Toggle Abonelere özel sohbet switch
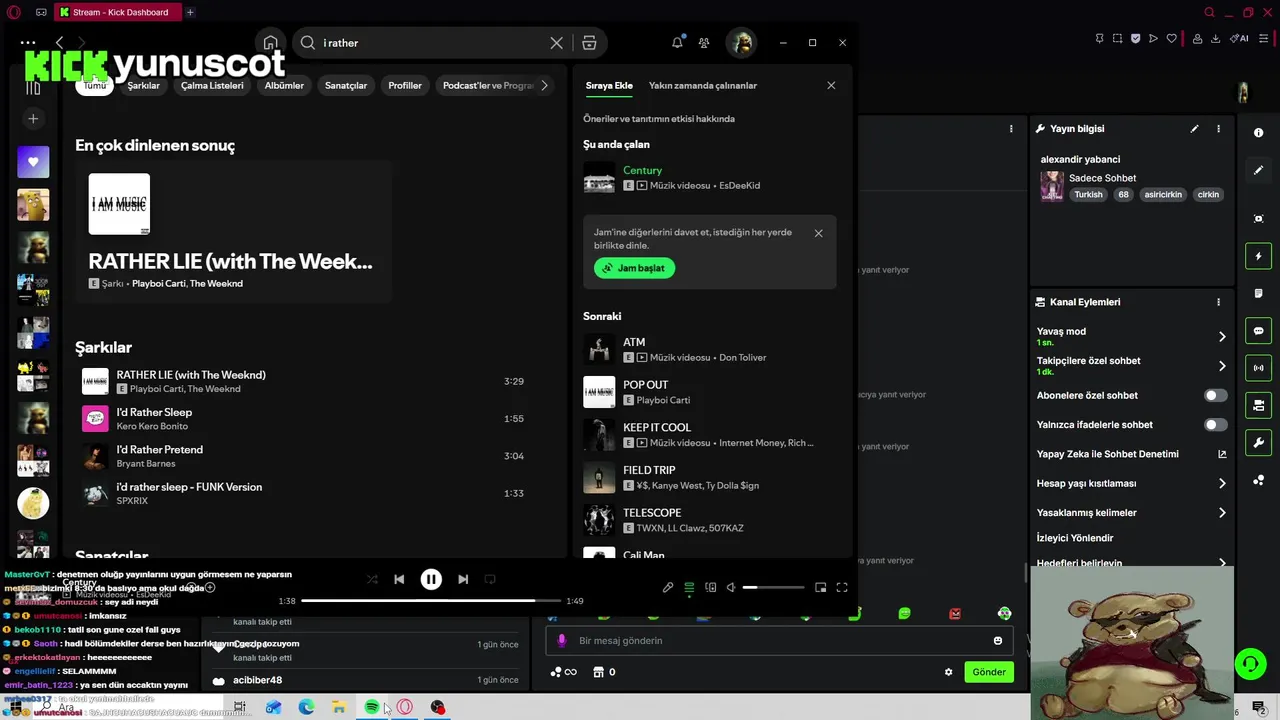The image size is (1280, 720). click(1215, 395)
